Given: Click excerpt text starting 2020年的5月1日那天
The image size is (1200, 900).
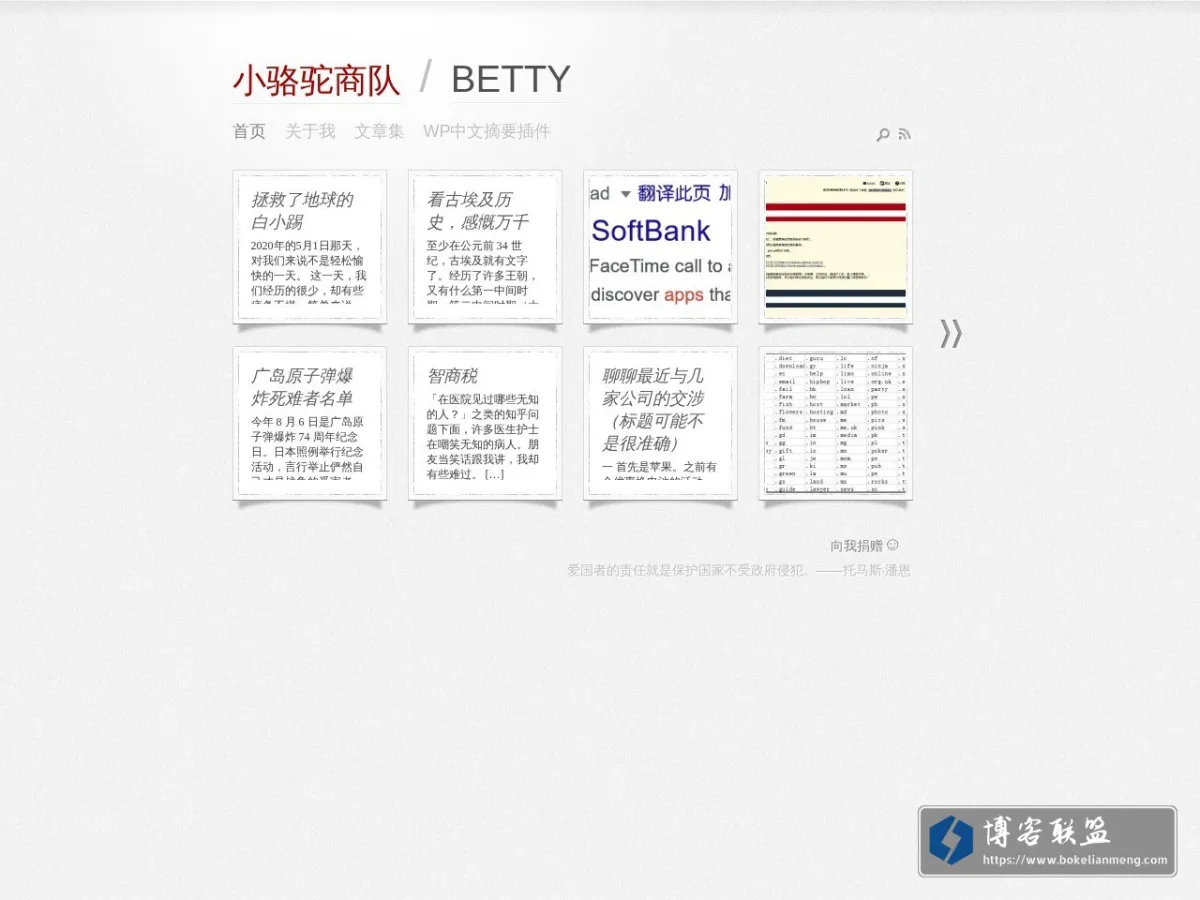Looking at the screenshot, I should point(309,271).
